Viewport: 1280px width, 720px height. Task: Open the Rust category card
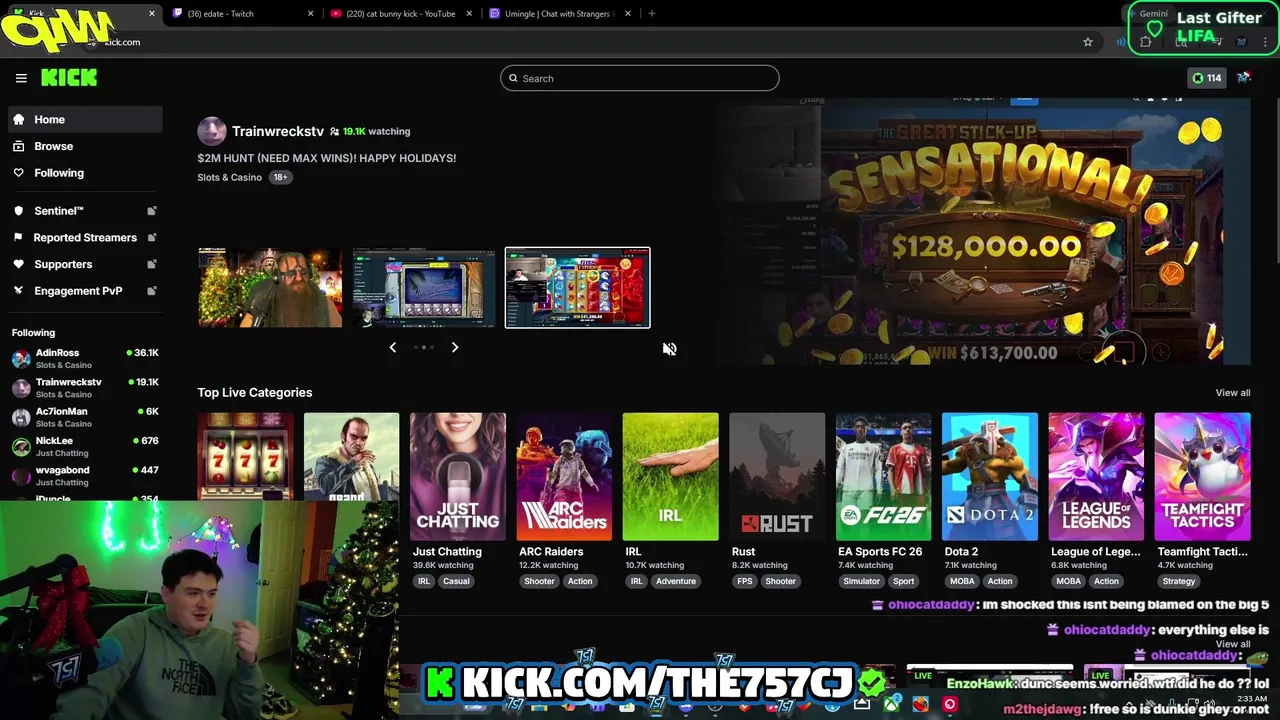coord(777,476)
